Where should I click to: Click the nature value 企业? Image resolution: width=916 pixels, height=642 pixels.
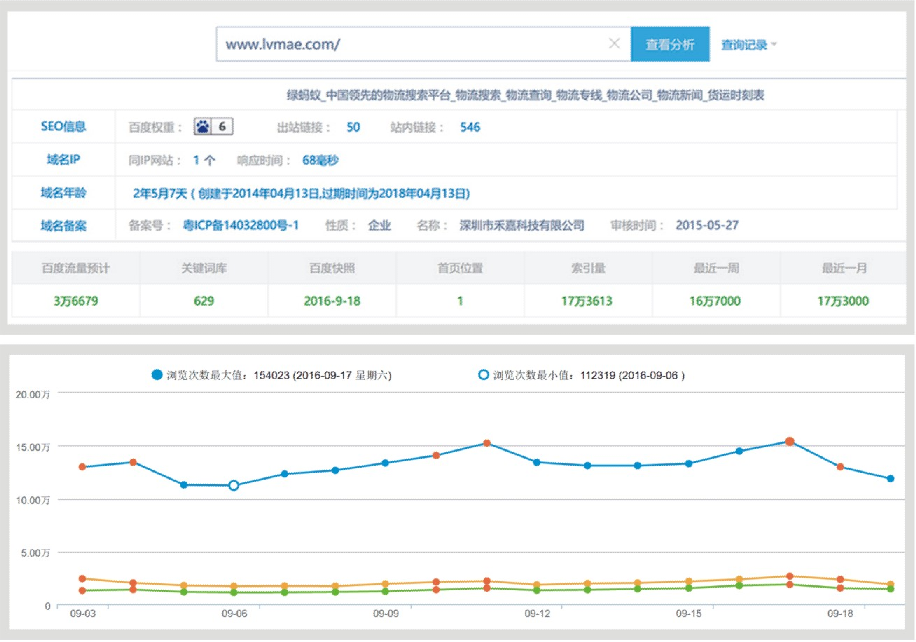pos(379,225)
